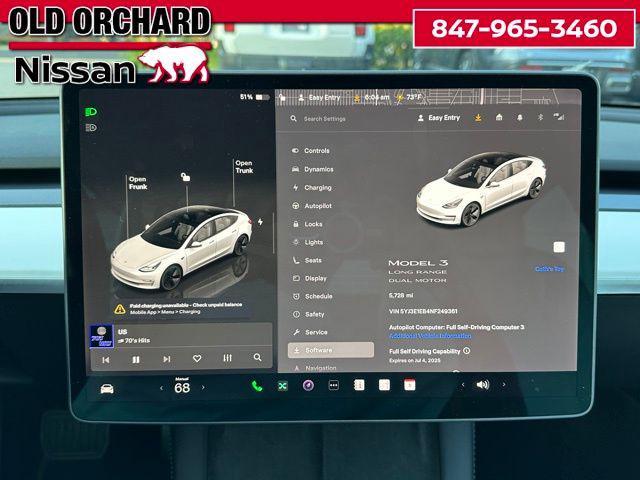Click the orange software download icon

tap(478, 118)
